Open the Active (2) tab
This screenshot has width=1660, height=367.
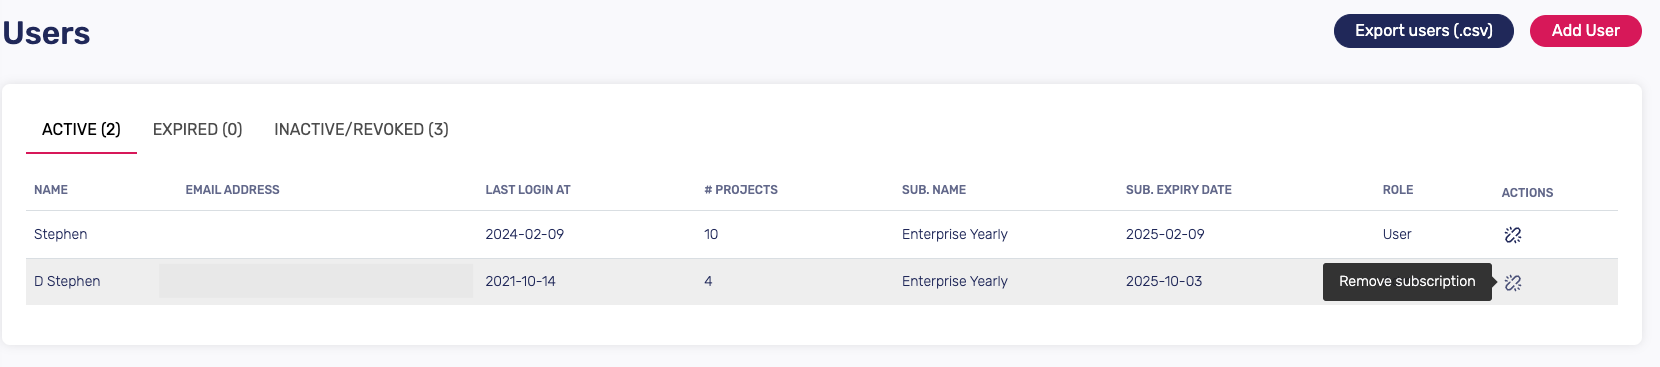click(x=81, y=130)
